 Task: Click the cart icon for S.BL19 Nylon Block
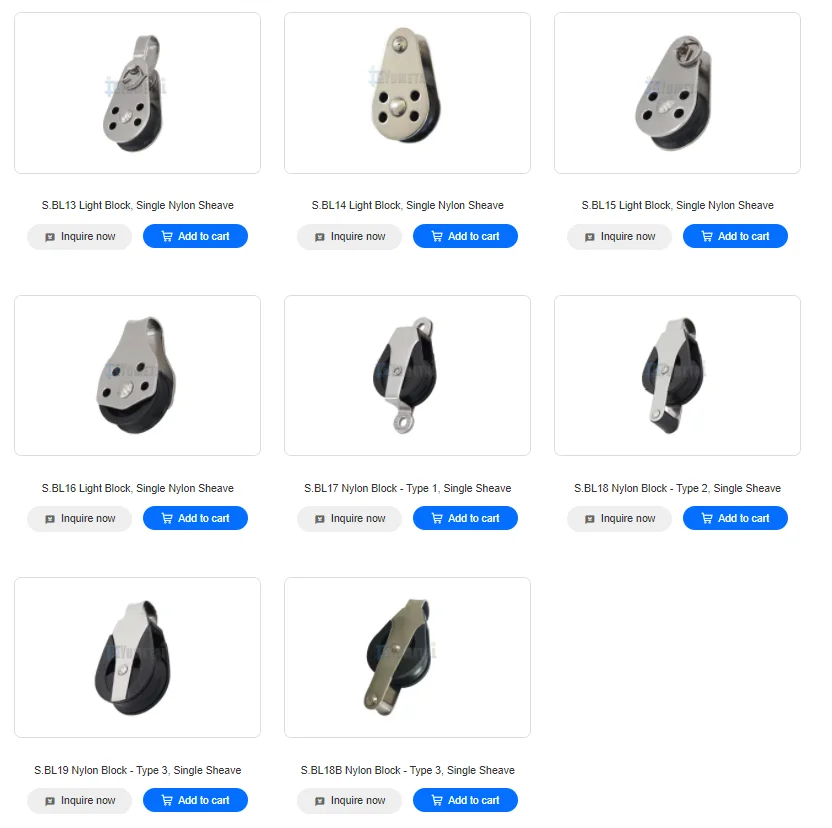(x=167, y=800)
